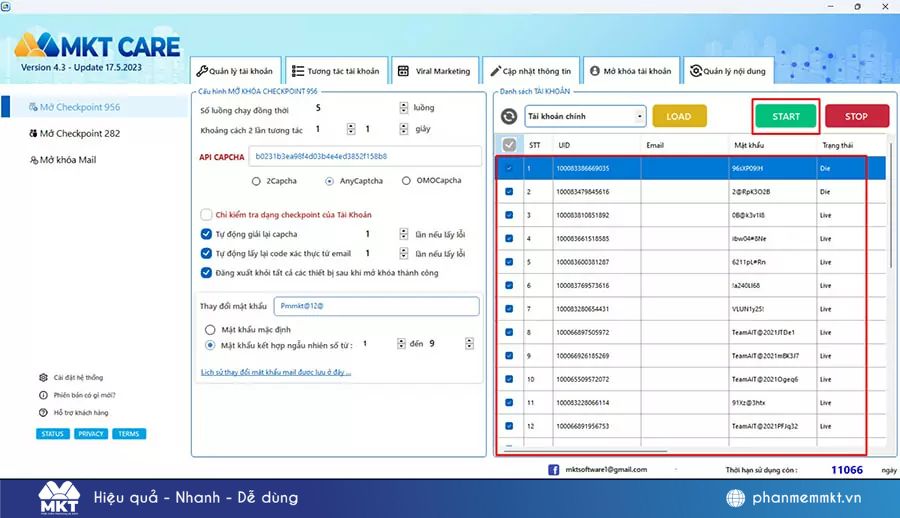Enable 'Chỉ kiểm tra dạng checkpoint' checkbox
The height and width of the screenshot is (518, 900).
pyautogui.click(x=206, y=215)
